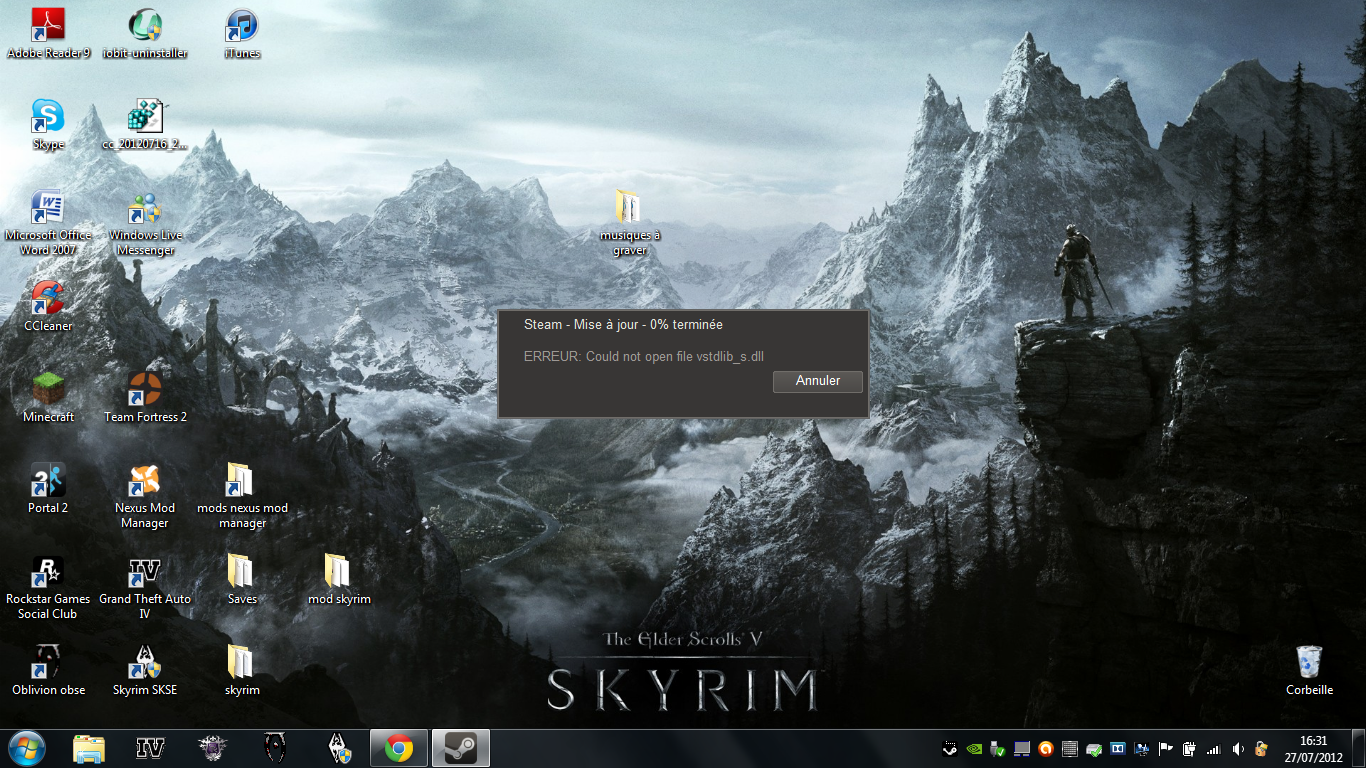Launch Oblivion from the taskbar pin
The height and width of the screenshot is (768, 1366).
pos(274,748)
